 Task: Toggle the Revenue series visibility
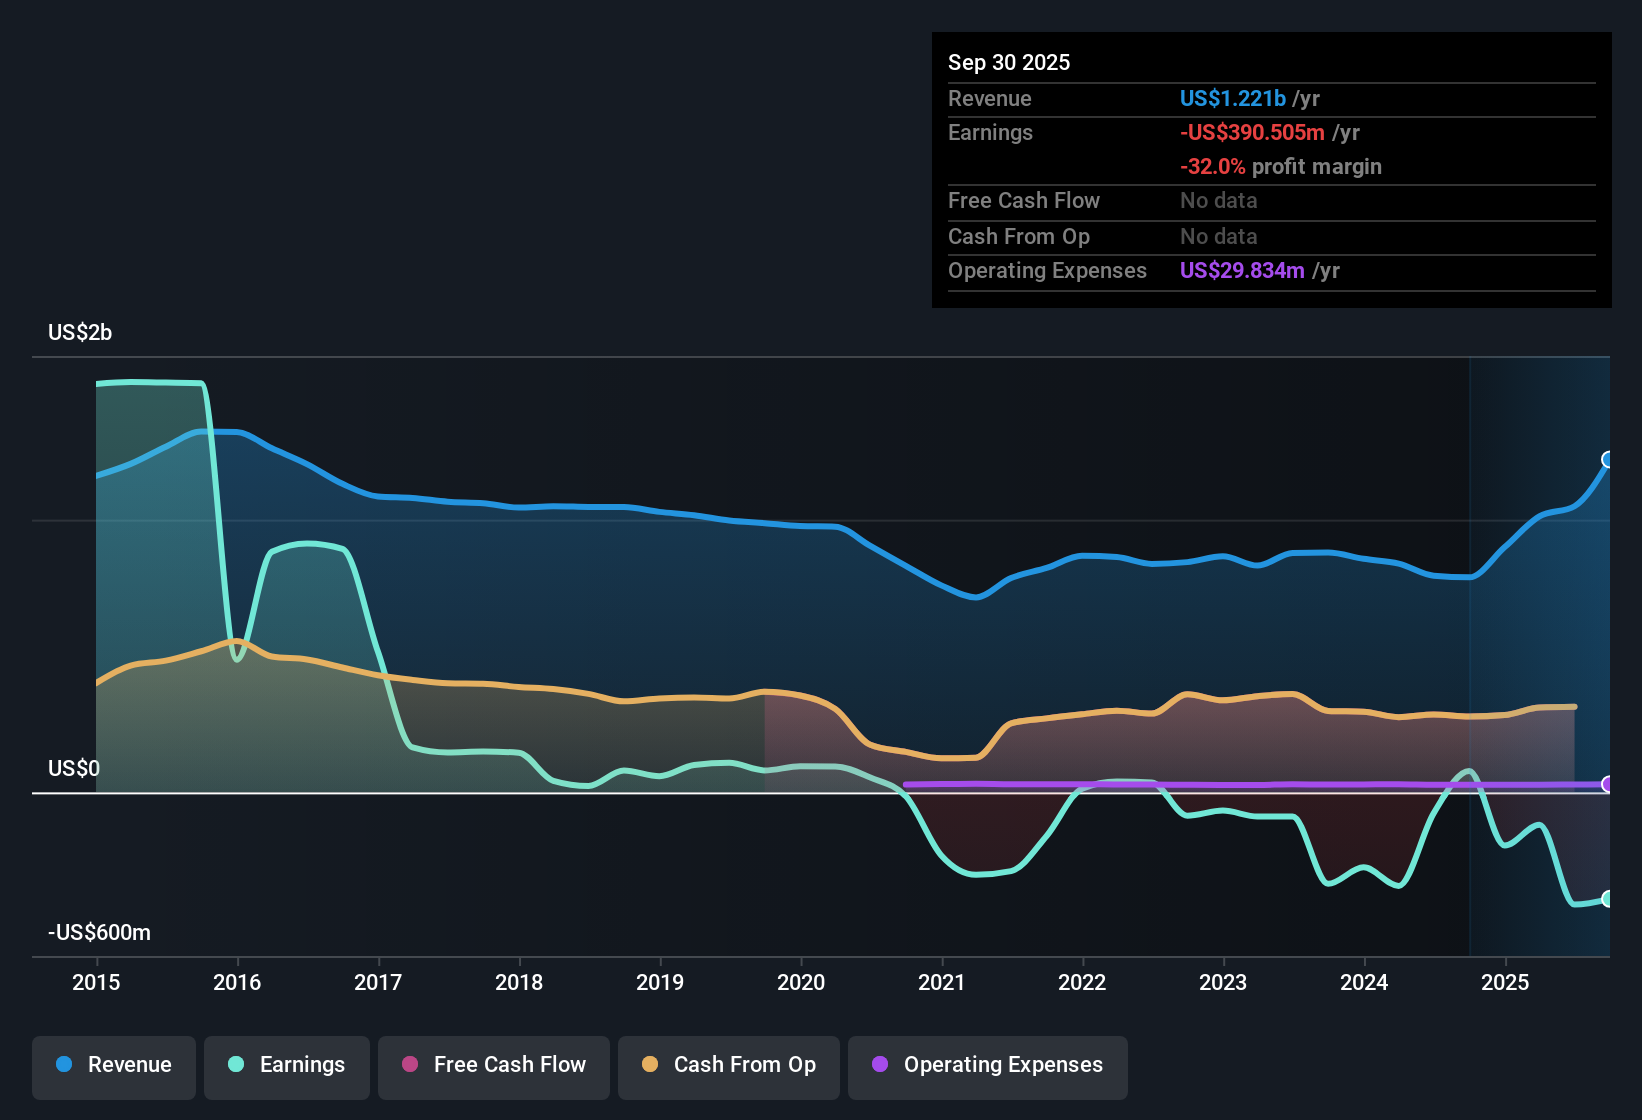(113, 1065)
